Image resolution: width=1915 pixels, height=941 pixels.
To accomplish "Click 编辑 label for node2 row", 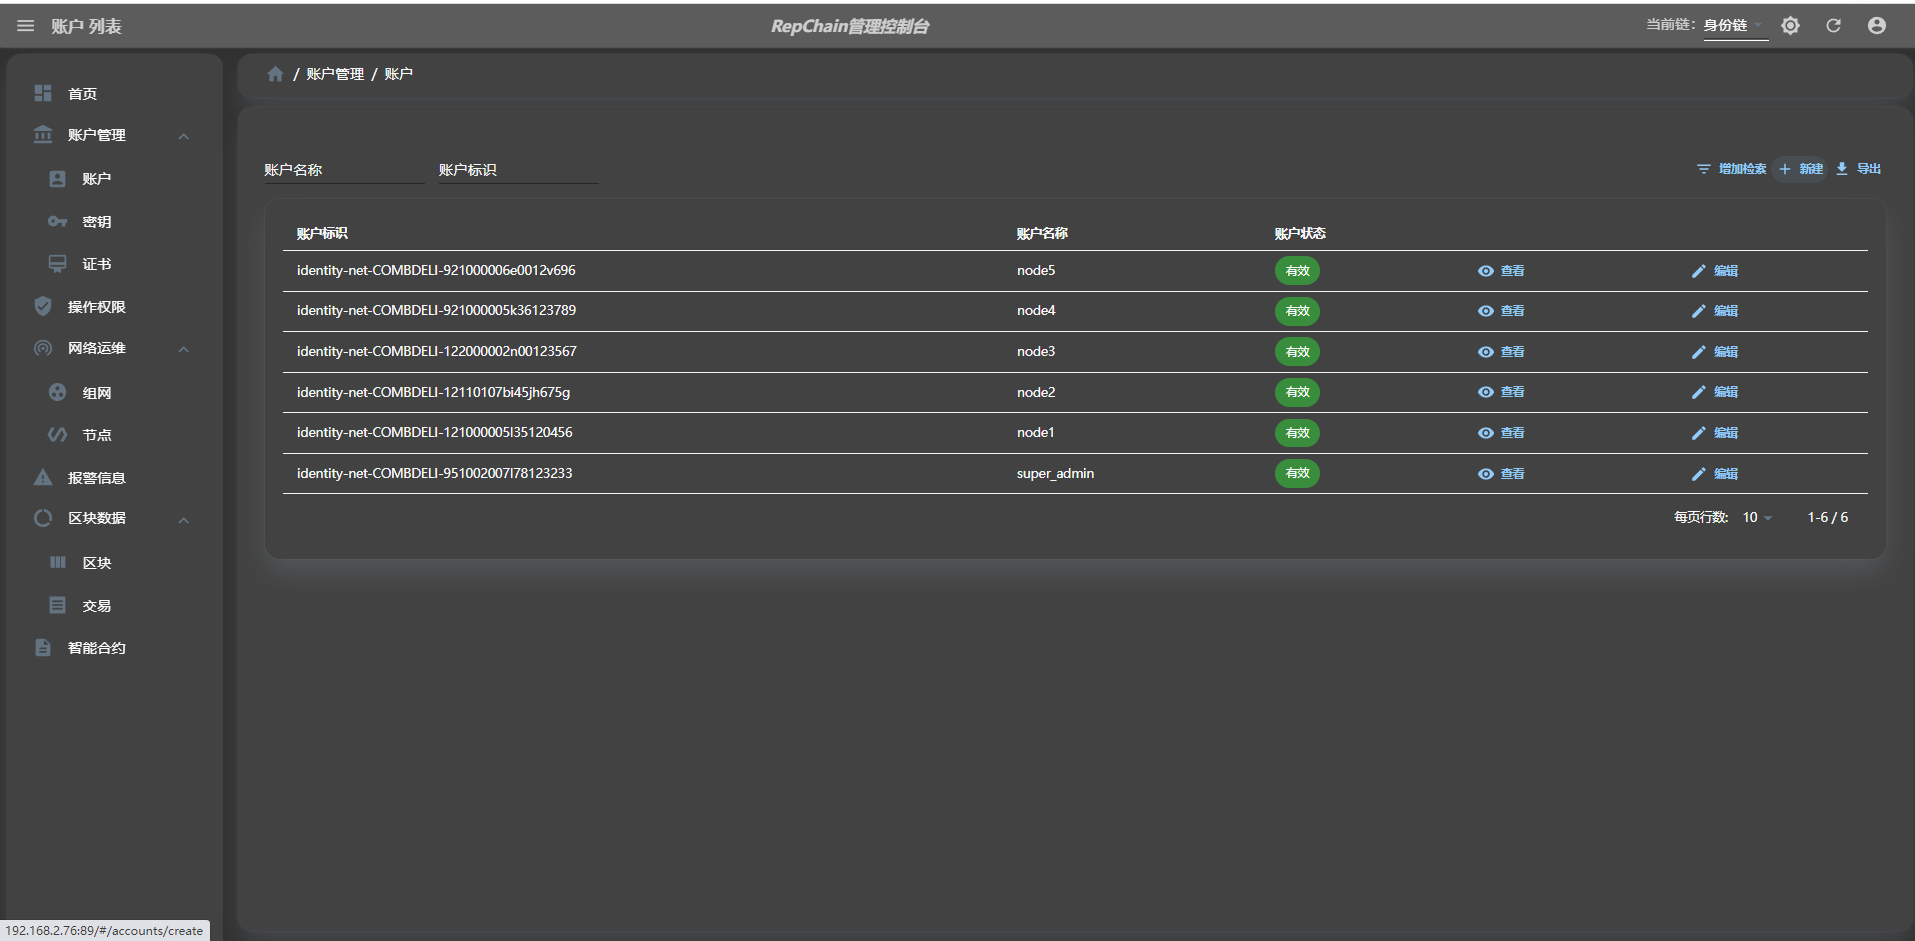I will click(1726, 392).
